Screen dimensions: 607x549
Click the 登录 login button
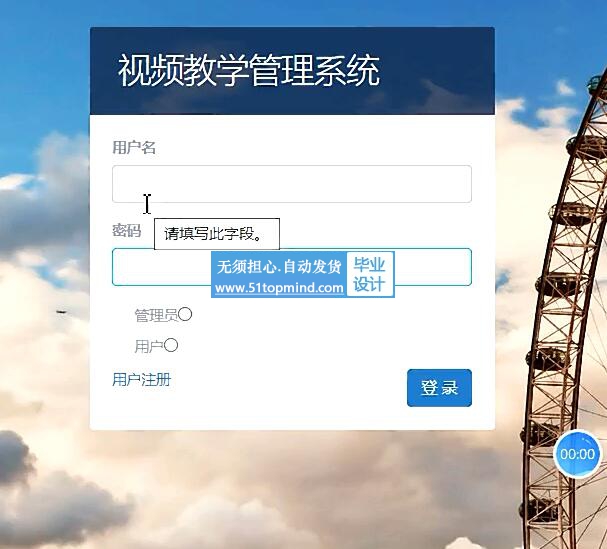pyautogui.click(x=439, y=388)
